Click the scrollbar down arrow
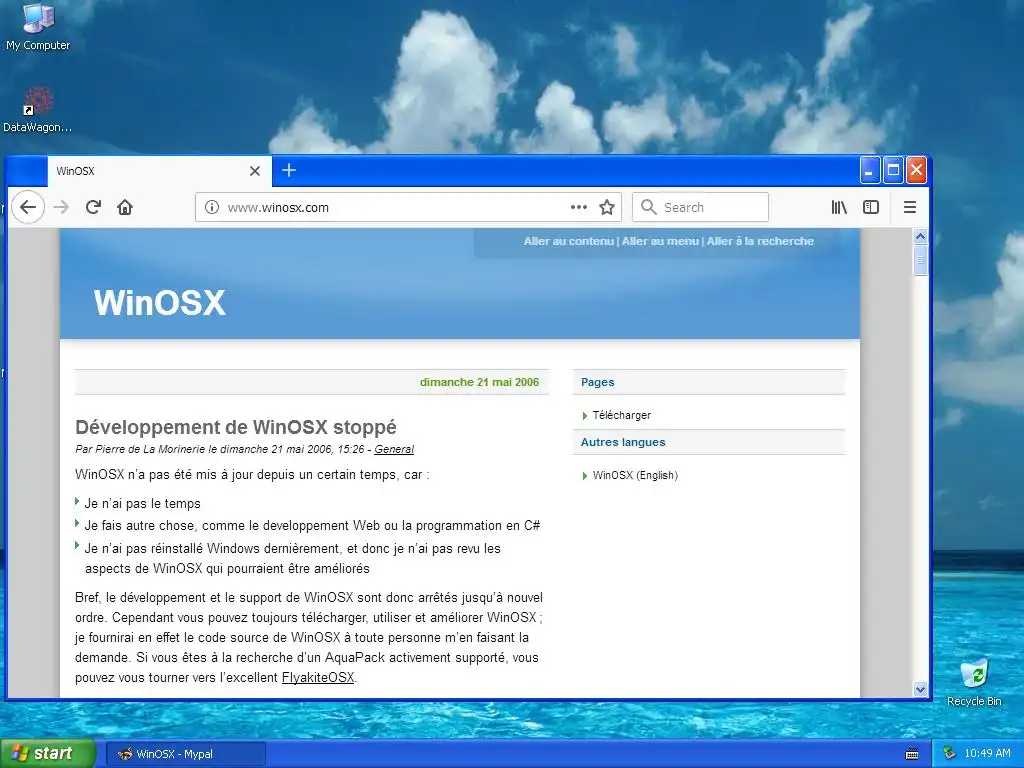 tap(920, 689)
